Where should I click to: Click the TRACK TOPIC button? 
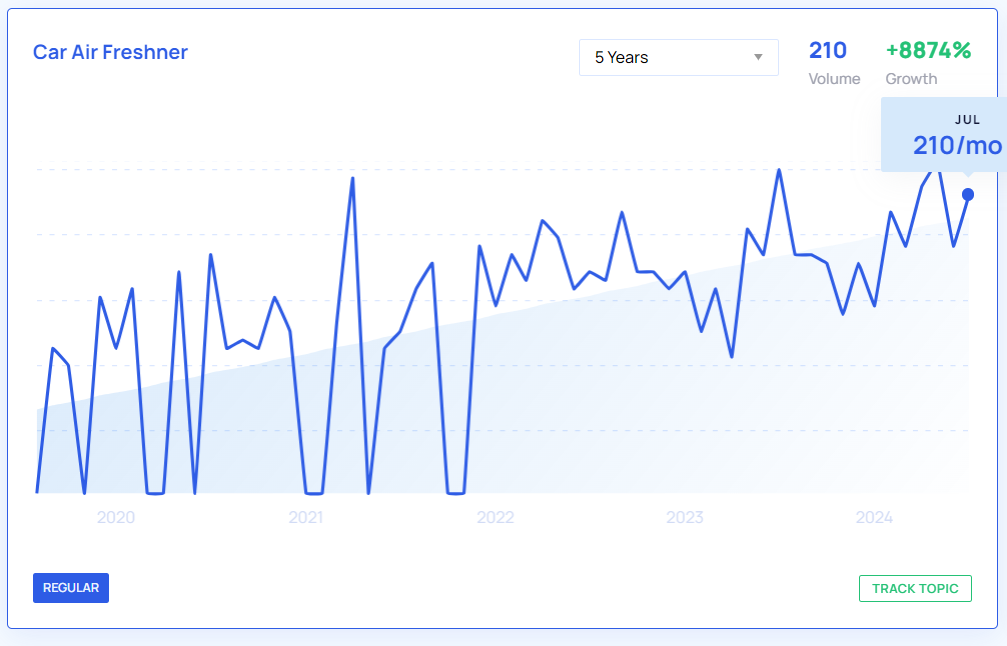coord(915,588)
